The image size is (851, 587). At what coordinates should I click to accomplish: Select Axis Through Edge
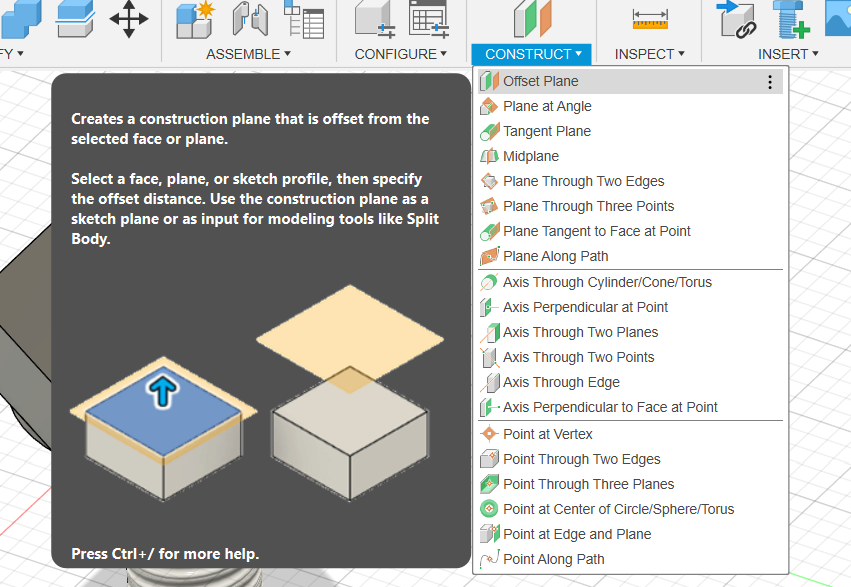click(630, 382)
